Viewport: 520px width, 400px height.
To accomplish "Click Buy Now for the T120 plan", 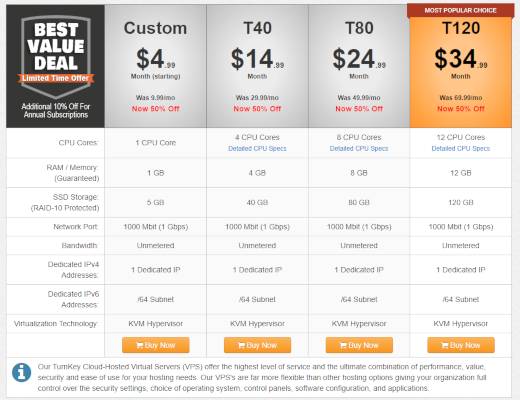I will pos(461,345).
